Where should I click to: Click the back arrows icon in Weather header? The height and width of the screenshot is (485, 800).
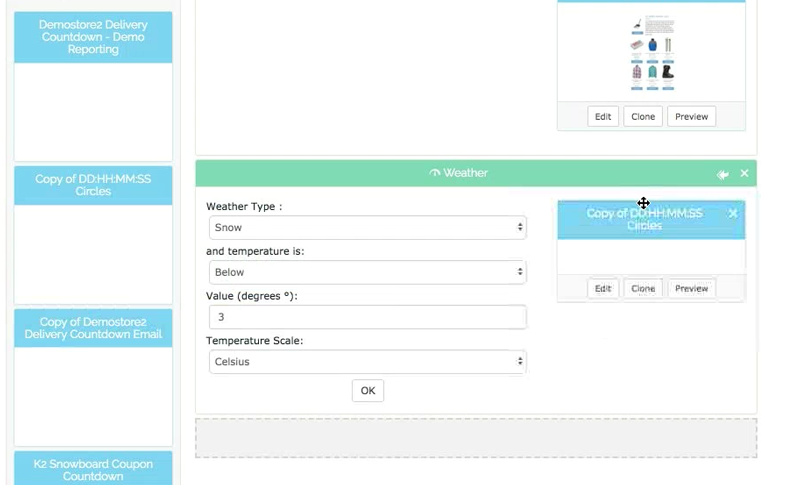tap(722, 174)
